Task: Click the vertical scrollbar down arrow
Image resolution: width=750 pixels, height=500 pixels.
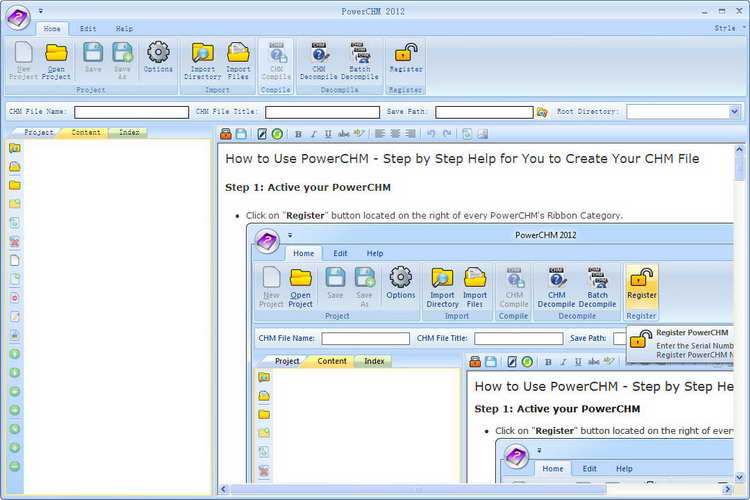Action: [739, 477]
